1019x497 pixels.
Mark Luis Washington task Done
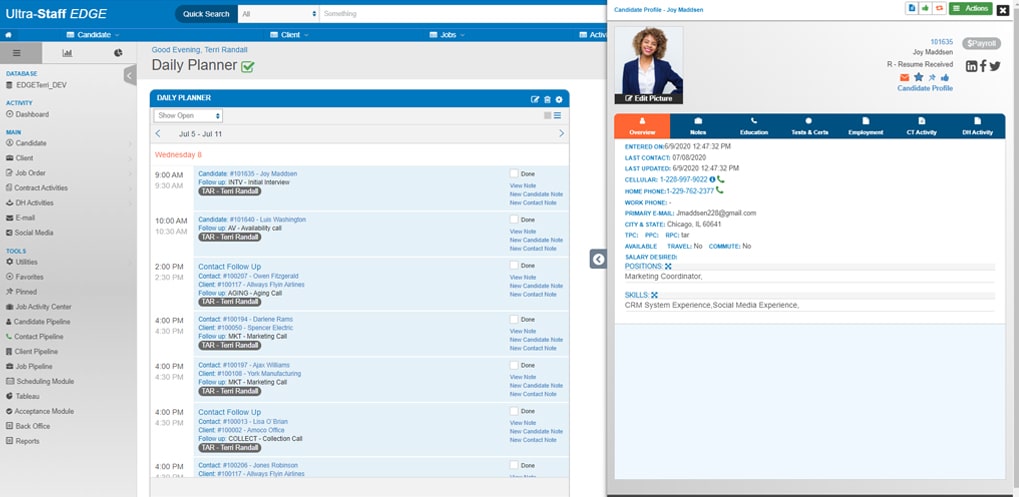(514, 220)
